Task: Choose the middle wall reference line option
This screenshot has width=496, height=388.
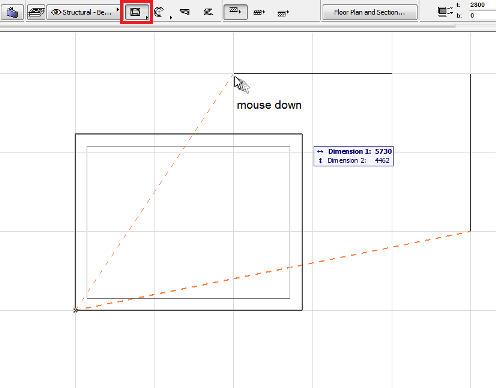Action: coord(259,13)
